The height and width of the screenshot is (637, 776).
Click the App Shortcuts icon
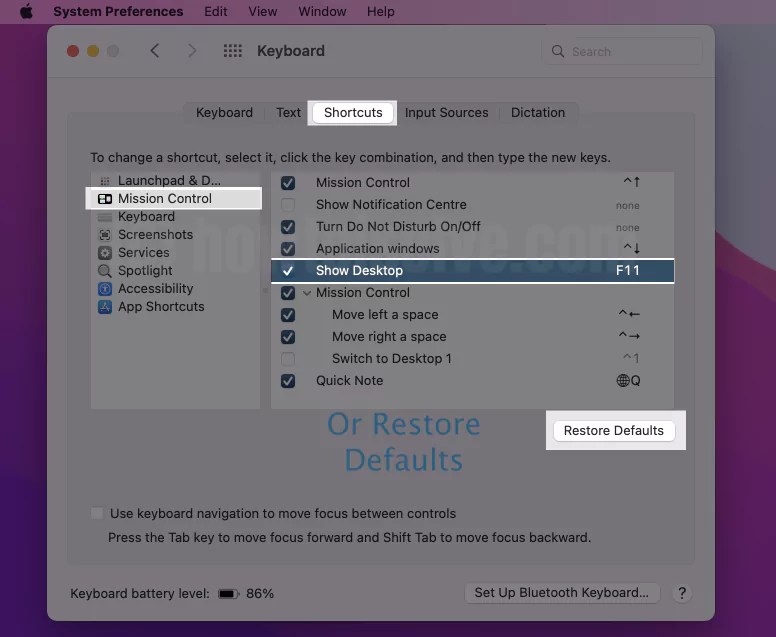point(105,307)
